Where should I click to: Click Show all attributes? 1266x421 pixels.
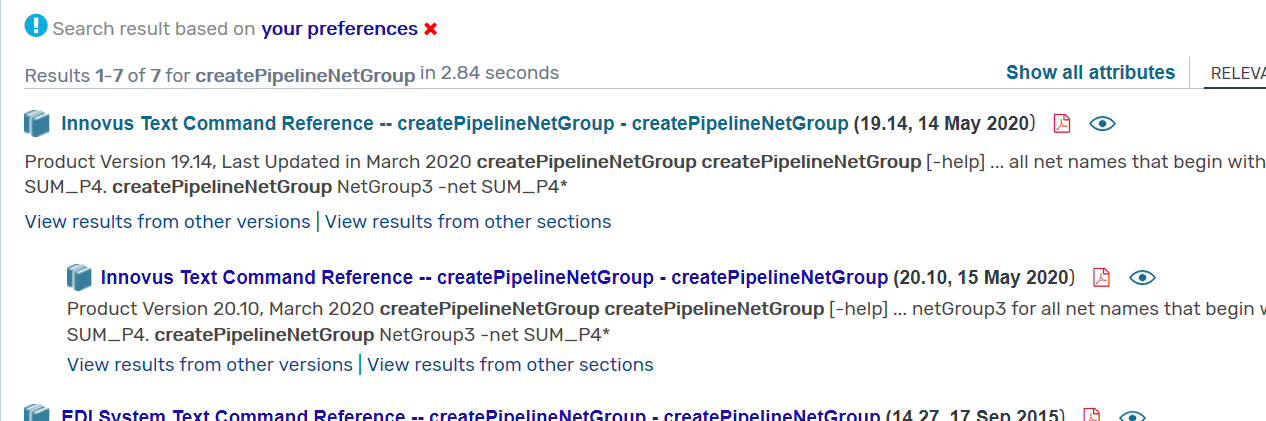(x=1090, y=72)
